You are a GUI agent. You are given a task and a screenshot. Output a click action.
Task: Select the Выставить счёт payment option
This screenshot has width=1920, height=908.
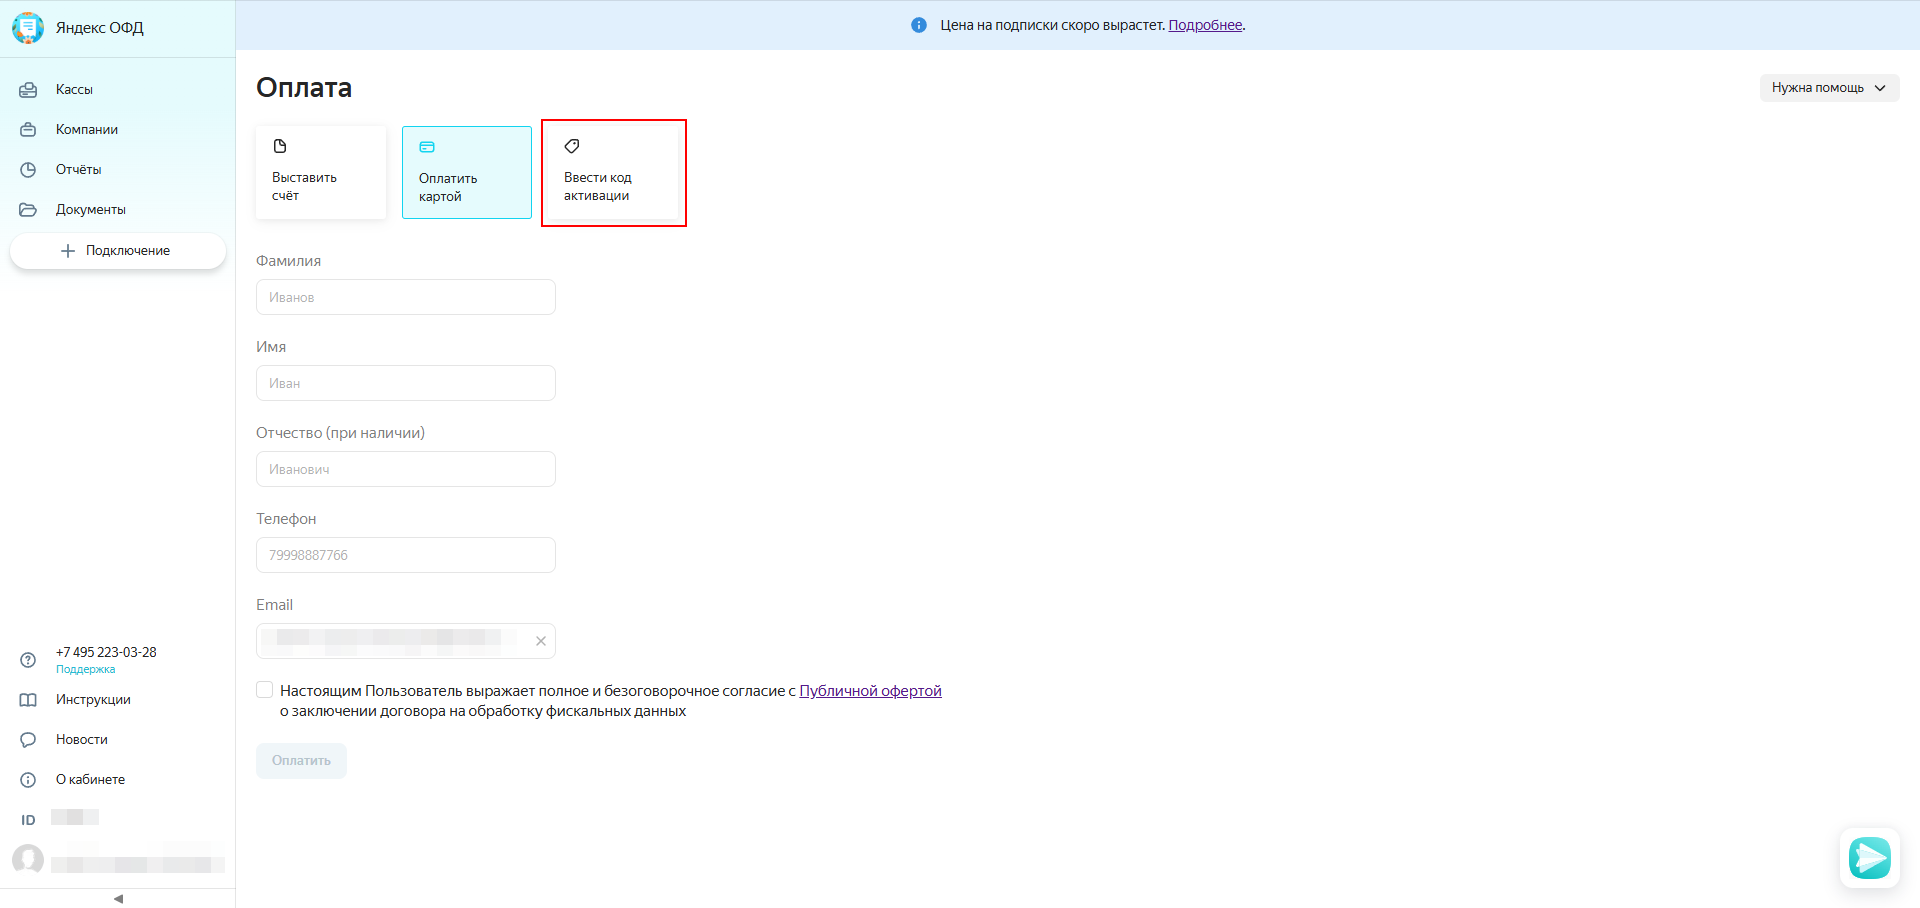[x=321, y=172]
